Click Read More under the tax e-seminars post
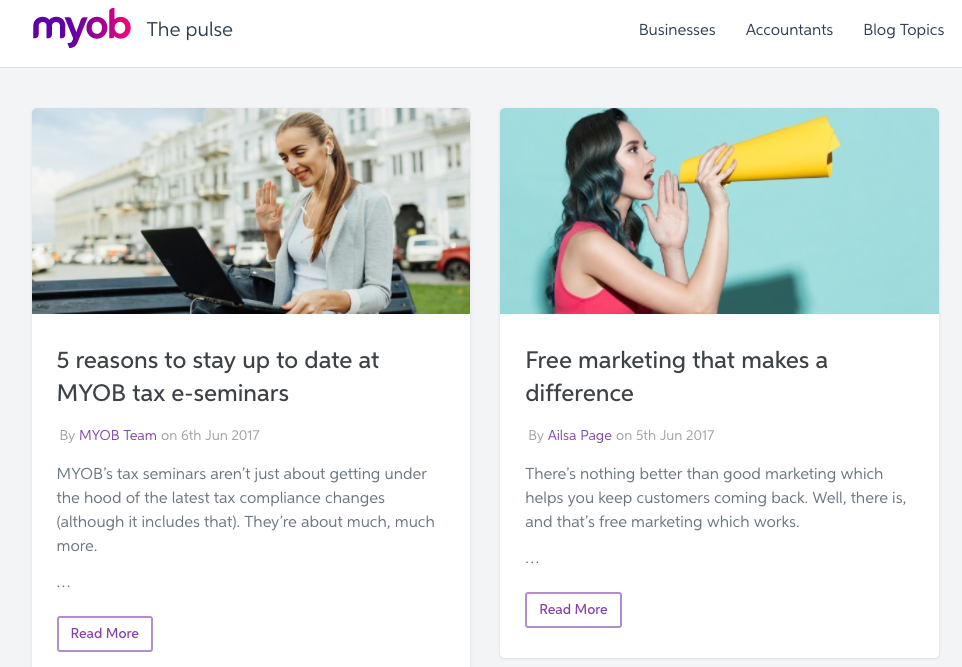The image size is (962, 667). (x=104, y=633)
